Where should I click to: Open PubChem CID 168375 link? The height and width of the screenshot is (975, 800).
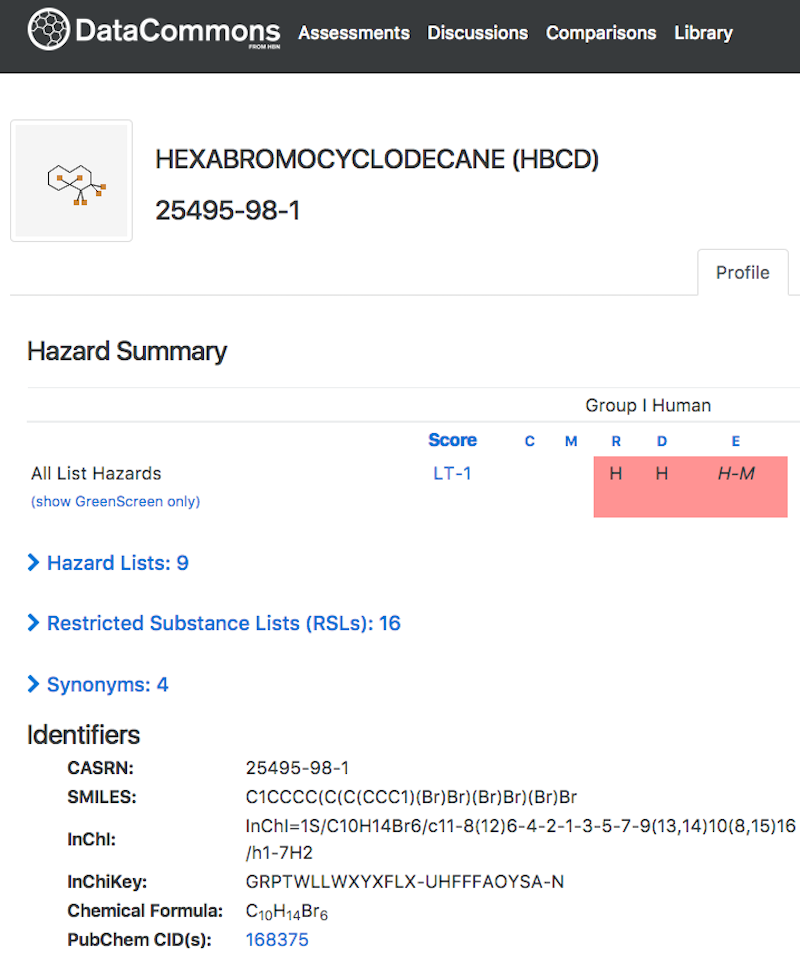point(277,940)
